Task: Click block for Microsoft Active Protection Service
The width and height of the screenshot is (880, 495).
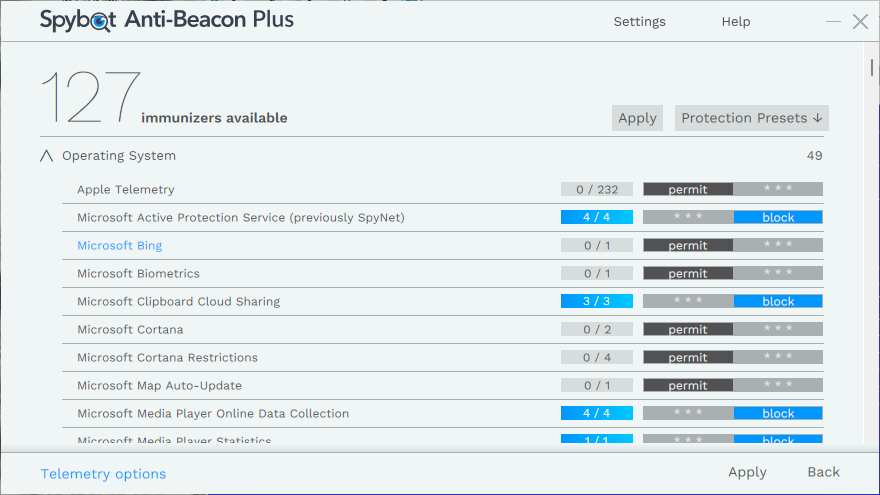Action: [x=778, y=217]
